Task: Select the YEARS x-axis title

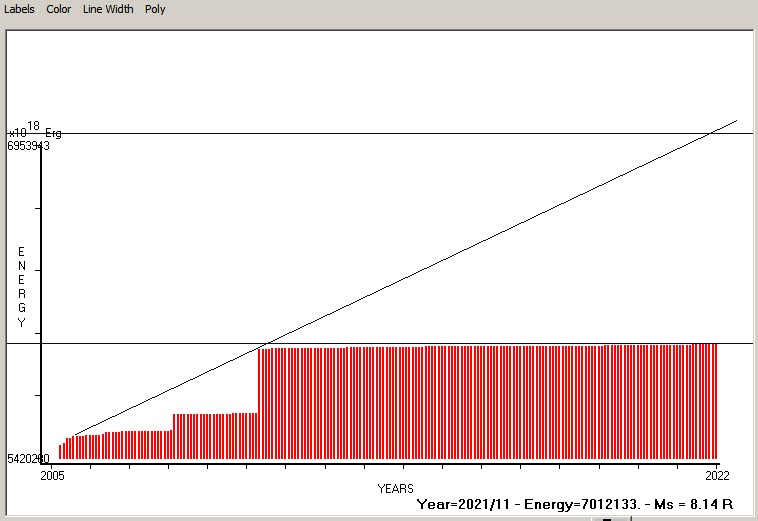Action: (x=395, y=488)
